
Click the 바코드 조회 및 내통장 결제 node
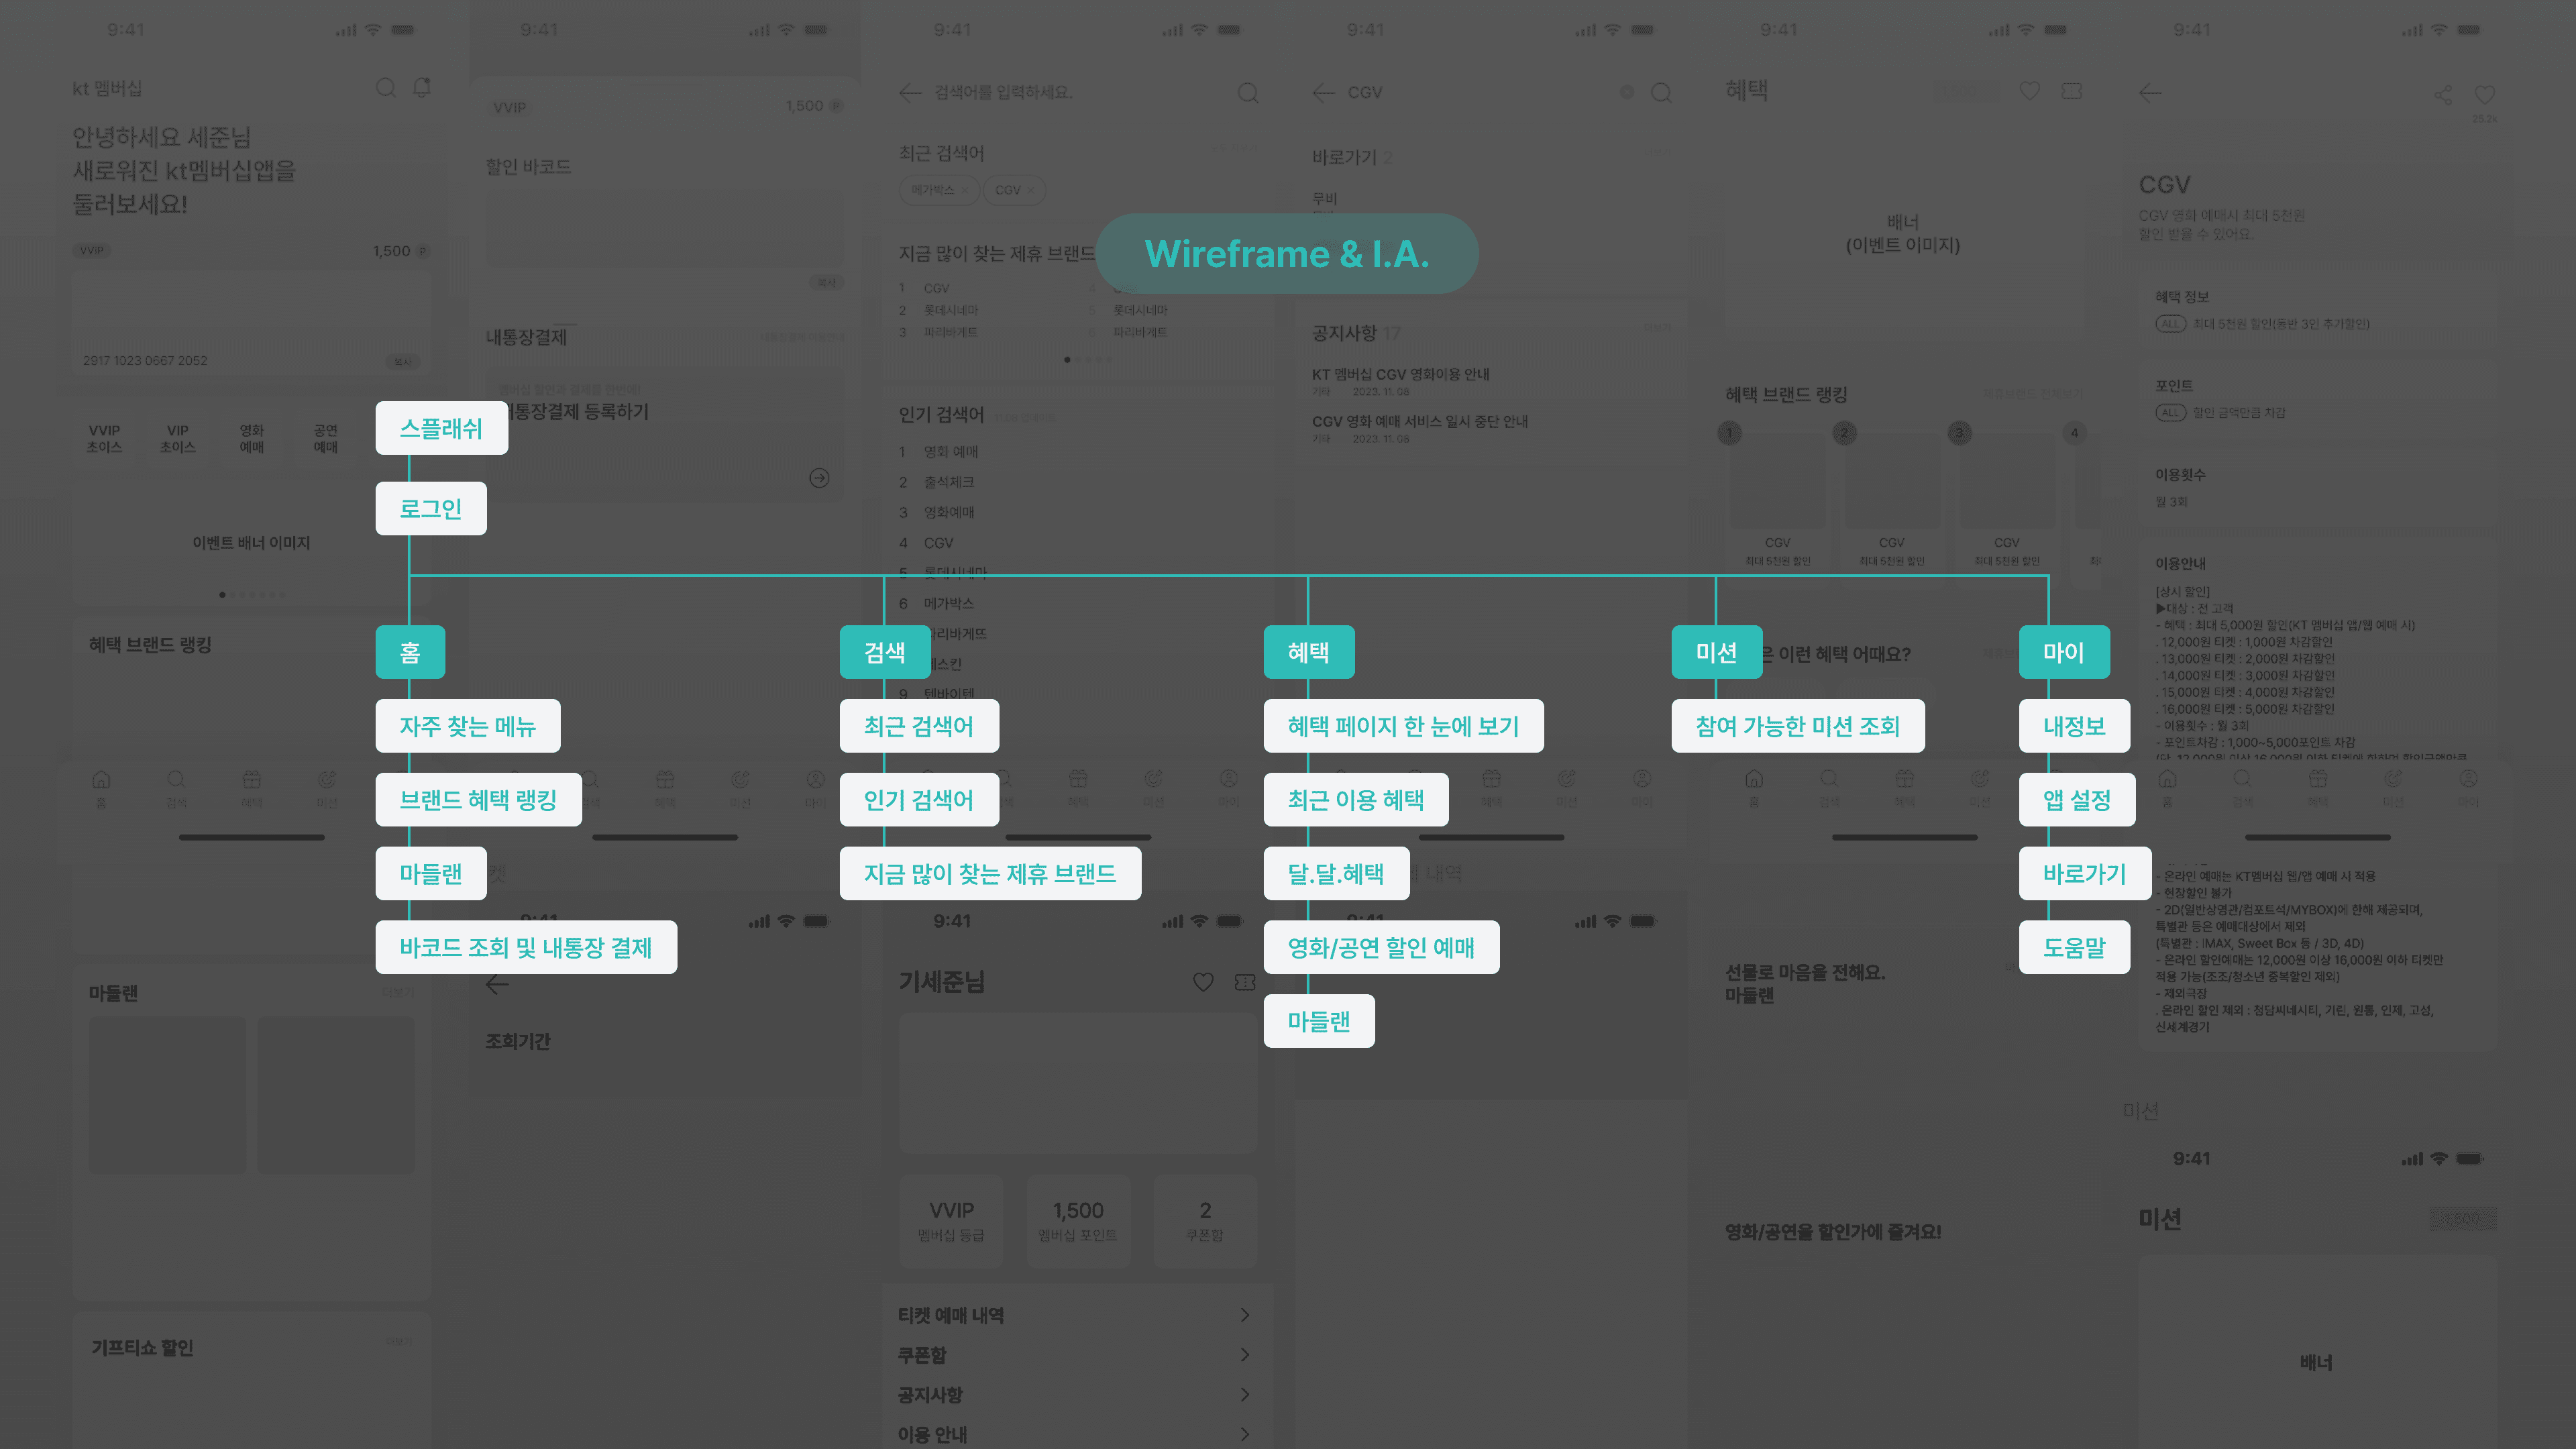click(x=526, y=947)
